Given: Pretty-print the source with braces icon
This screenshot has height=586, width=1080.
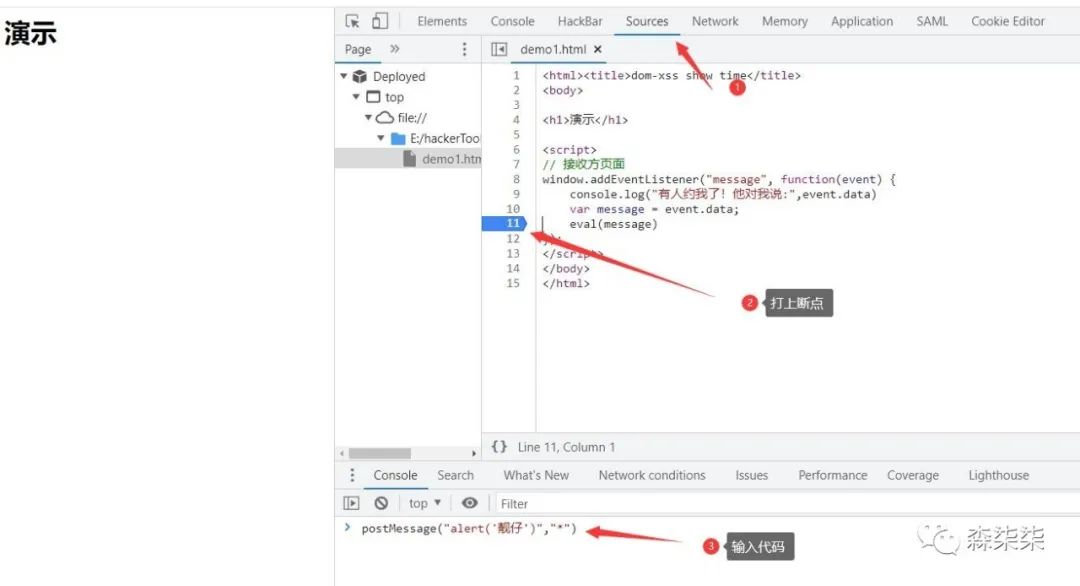Looking at the screenshot, I should tap(499, 447).
